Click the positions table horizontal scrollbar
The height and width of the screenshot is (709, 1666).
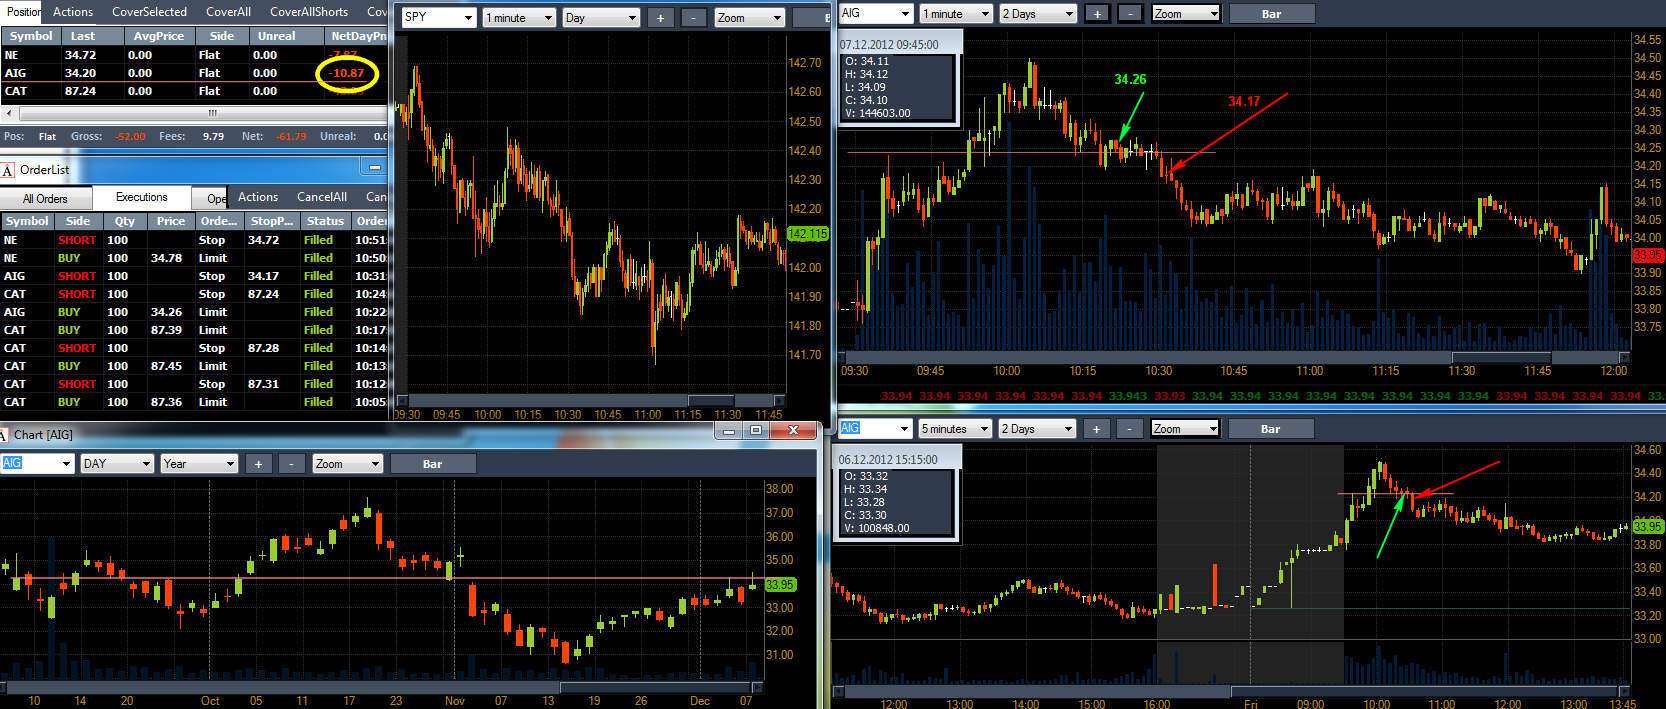click(x=195, y=113)
